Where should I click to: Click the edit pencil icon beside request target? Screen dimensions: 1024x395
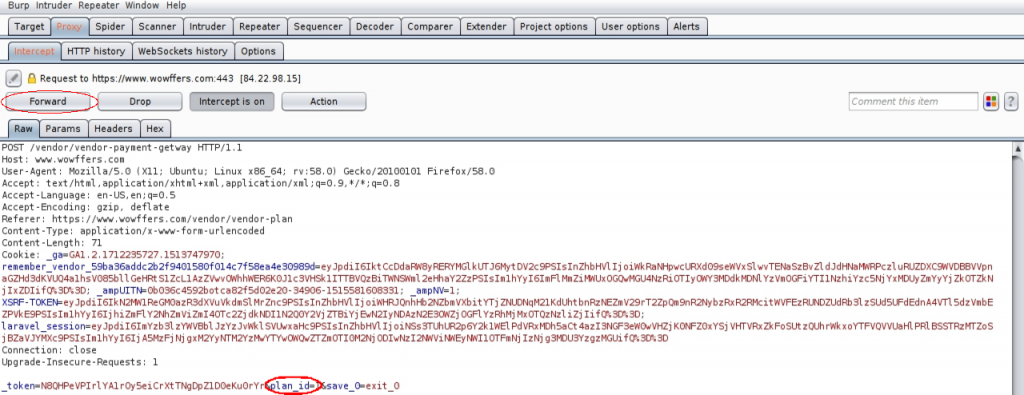point(14,78)
